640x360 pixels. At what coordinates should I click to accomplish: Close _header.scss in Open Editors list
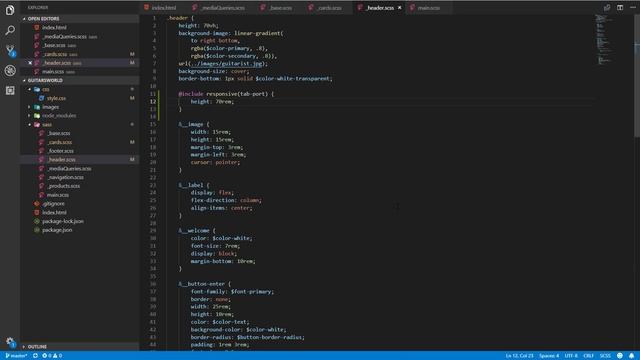tap(30, 63)
